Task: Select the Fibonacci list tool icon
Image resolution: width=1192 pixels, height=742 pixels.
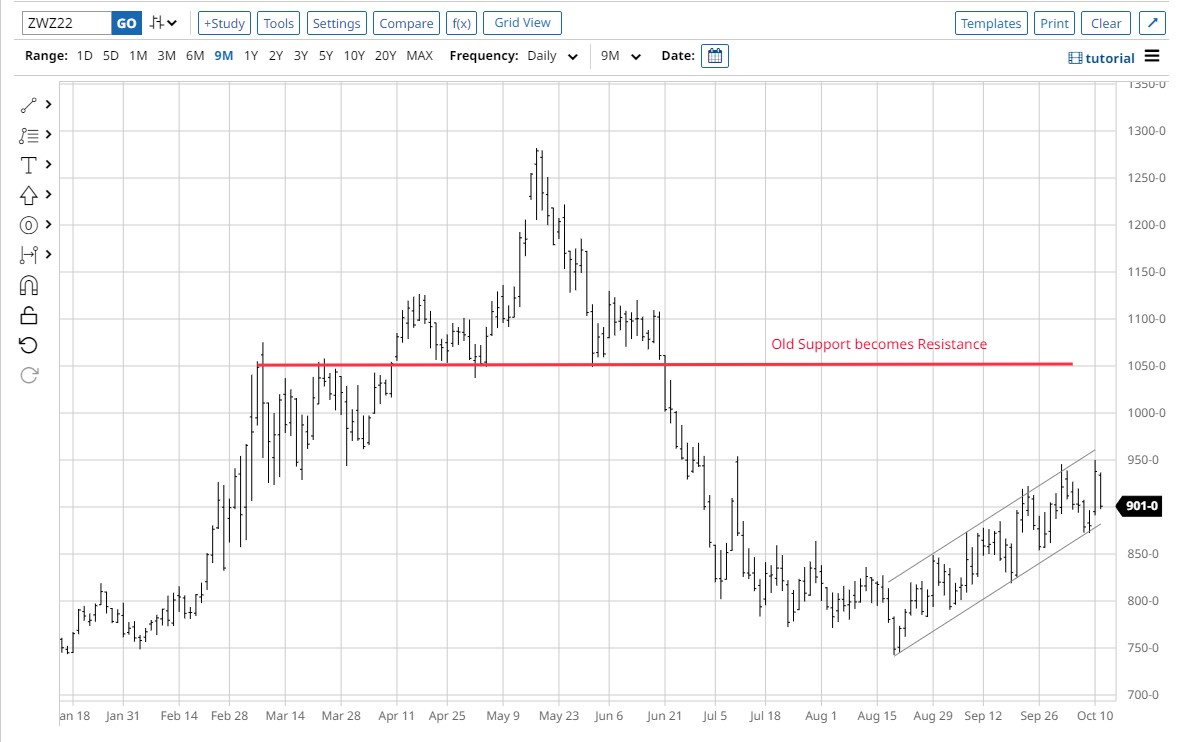Action: coord(28,135)
